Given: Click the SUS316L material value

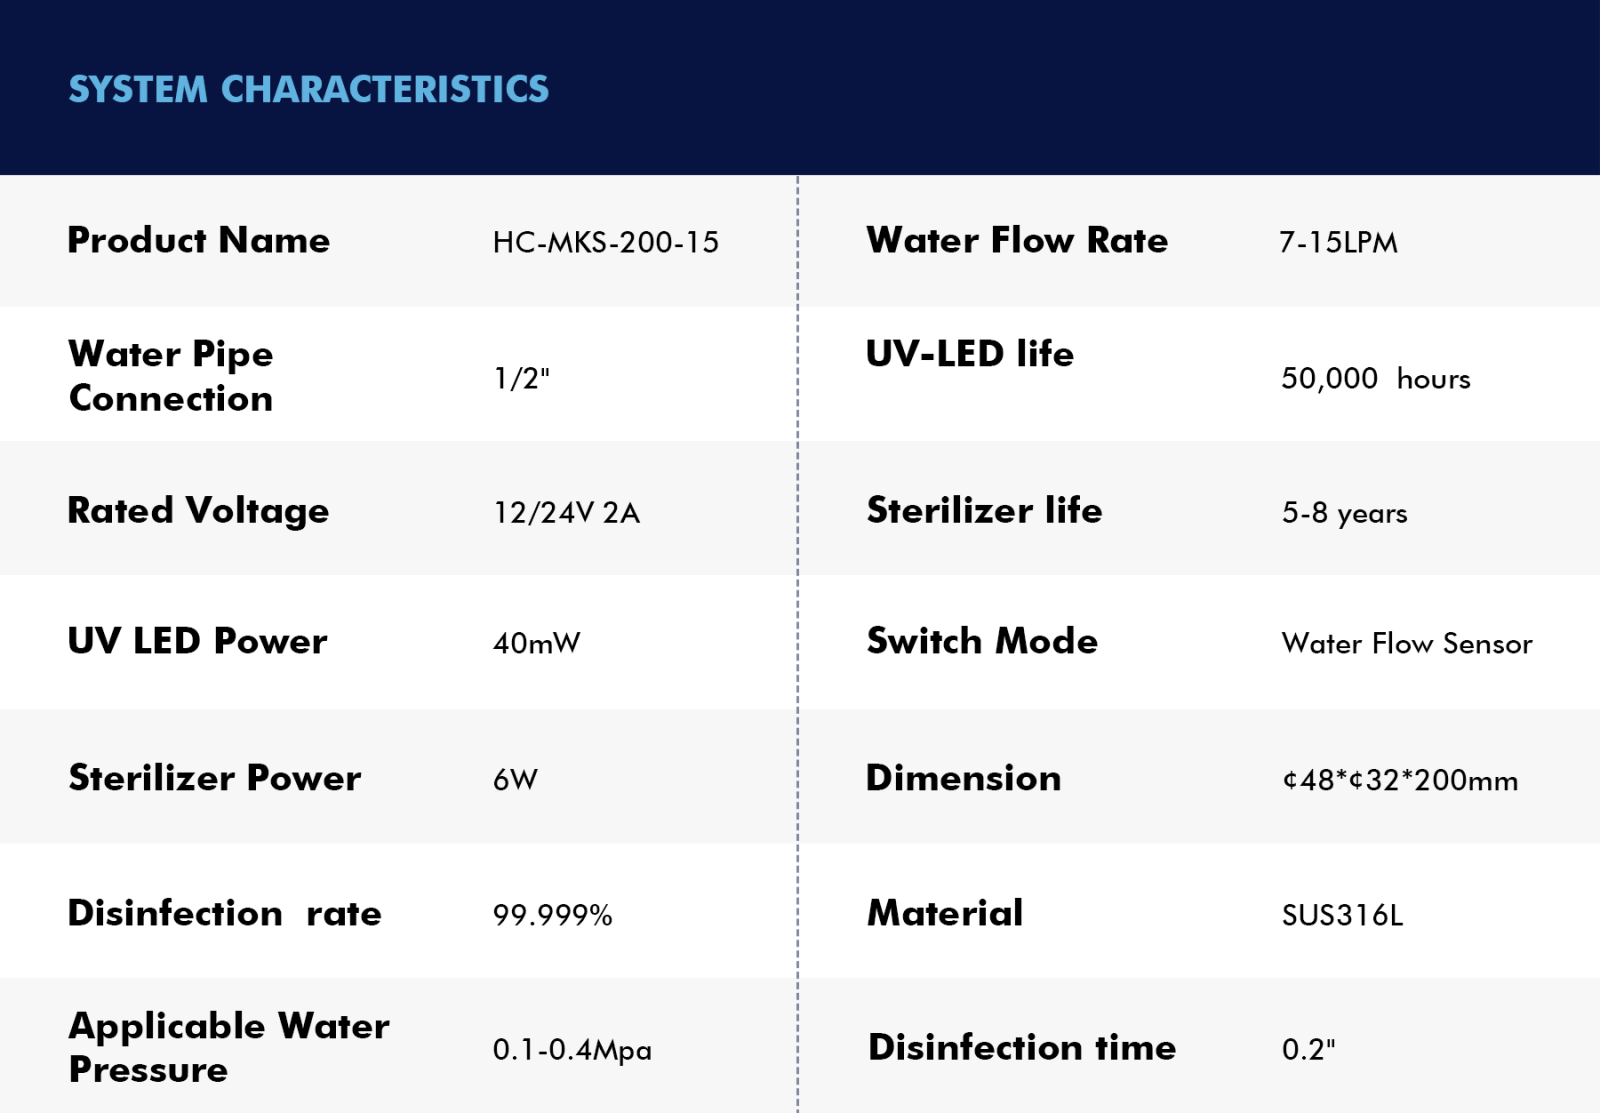Looking at the screenshot, I should [x=1342, y=915].
